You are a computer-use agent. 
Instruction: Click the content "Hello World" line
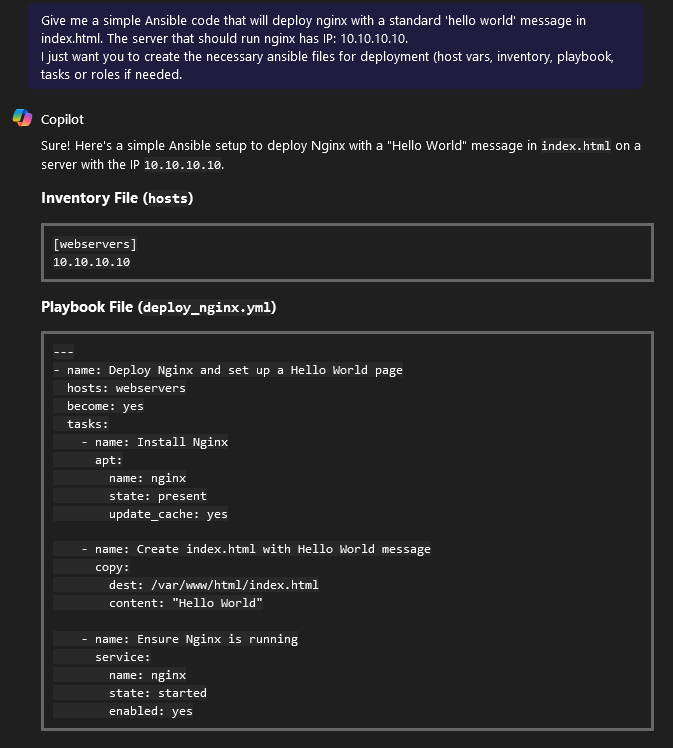click(186, 603)
